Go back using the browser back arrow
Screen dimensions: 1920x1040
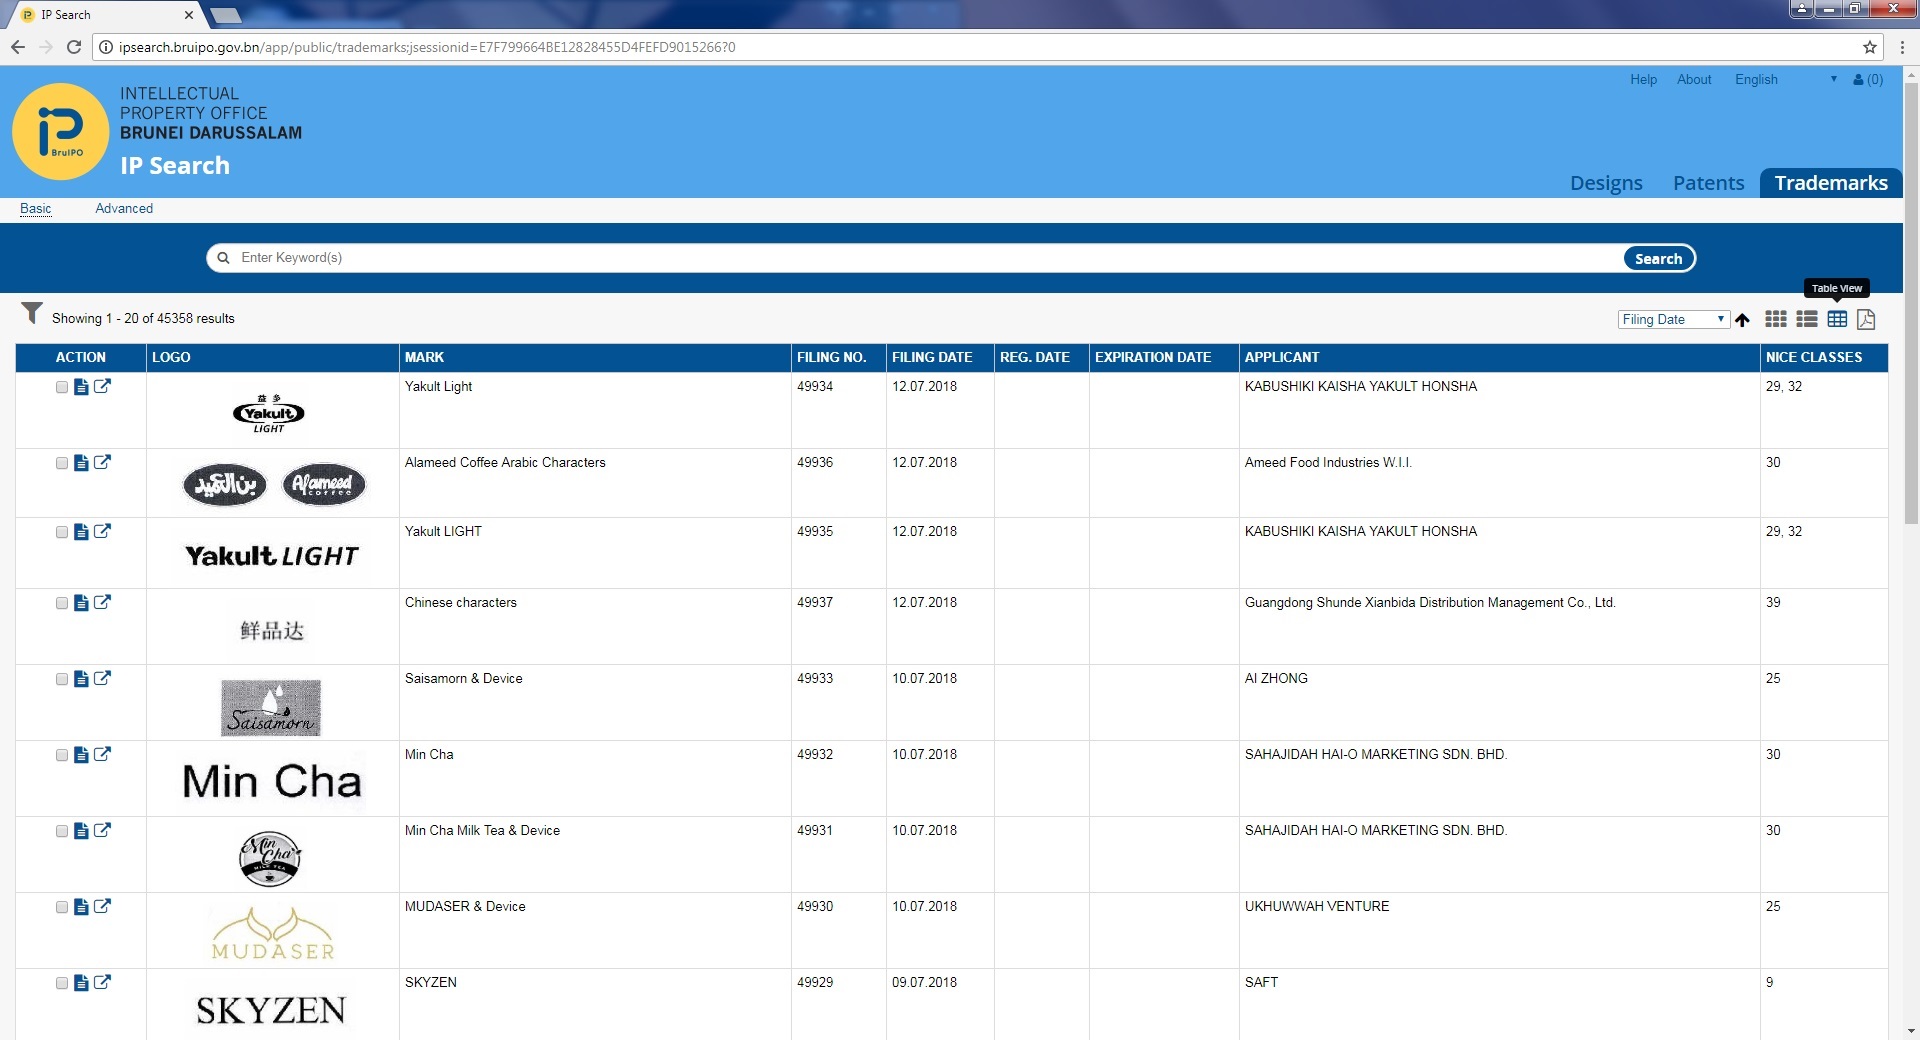click(18, 47)
